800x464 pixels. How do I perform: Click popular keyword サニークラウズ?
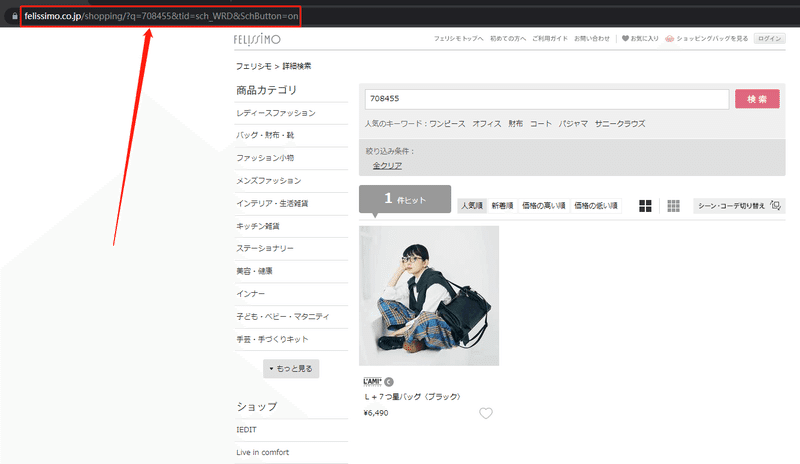(620, 124)
